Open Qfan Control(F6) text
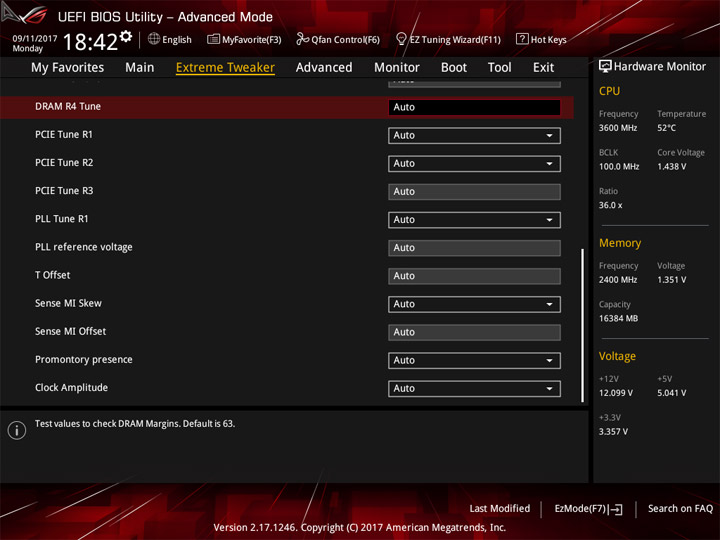Image resolution: width=720 pixels, height=540 pixels. coord(345,40)
